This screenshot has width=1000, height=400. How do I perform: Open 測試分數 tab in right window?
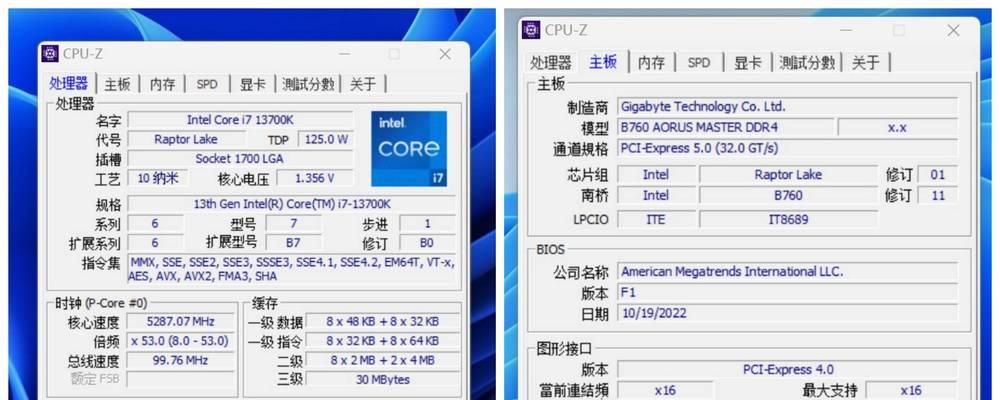(807, 63)
